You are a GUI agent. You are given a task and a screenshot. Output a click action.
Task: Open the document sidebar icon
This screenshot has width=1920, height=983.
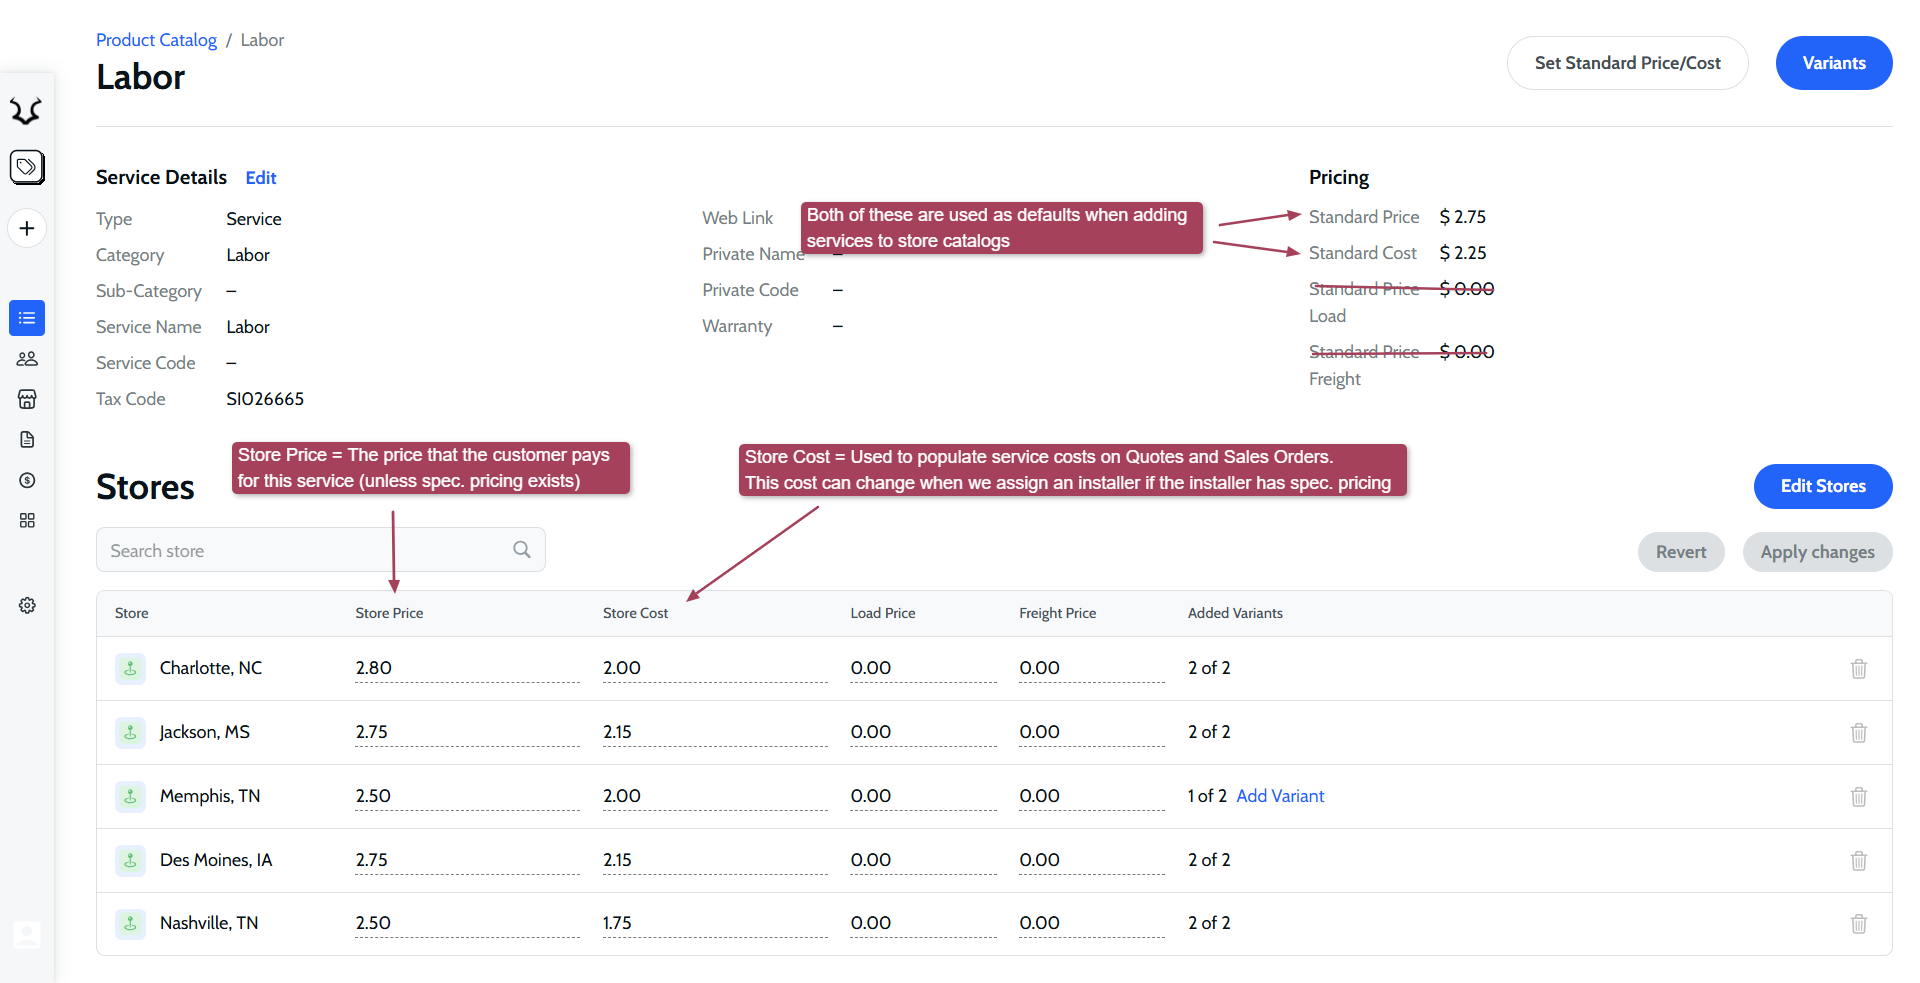pos(27,440)
